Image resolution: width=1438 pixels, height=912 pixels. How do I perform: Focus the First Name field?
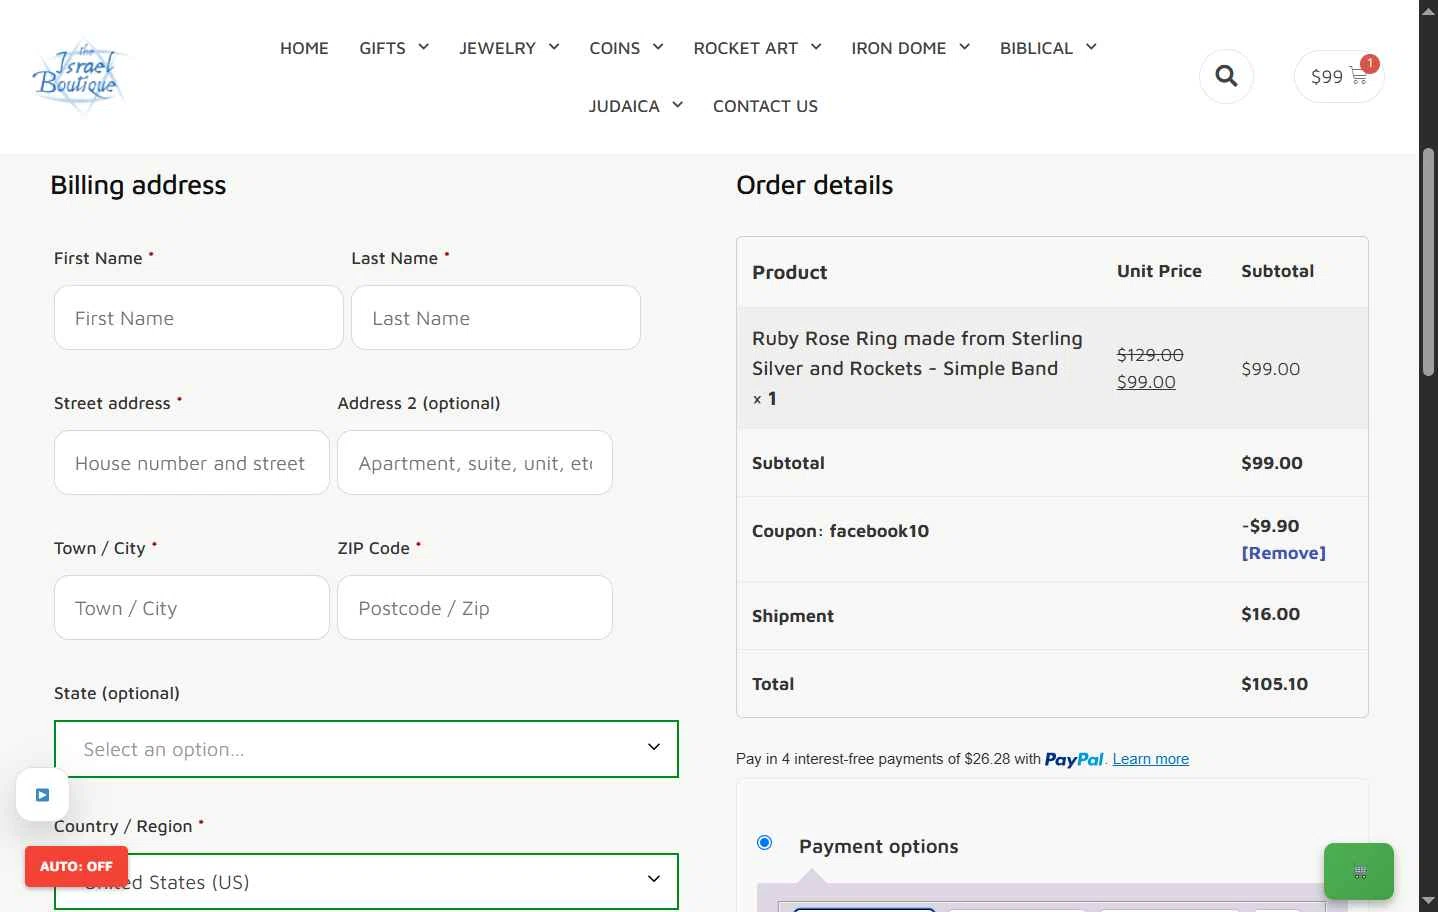coord(199,318)
